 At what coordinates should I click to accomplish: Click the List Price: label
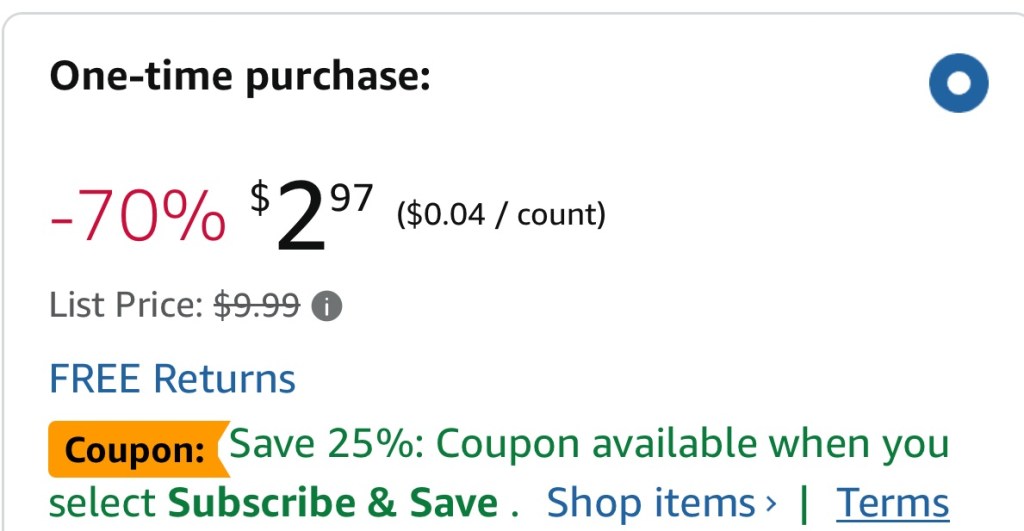click(126, 305)
